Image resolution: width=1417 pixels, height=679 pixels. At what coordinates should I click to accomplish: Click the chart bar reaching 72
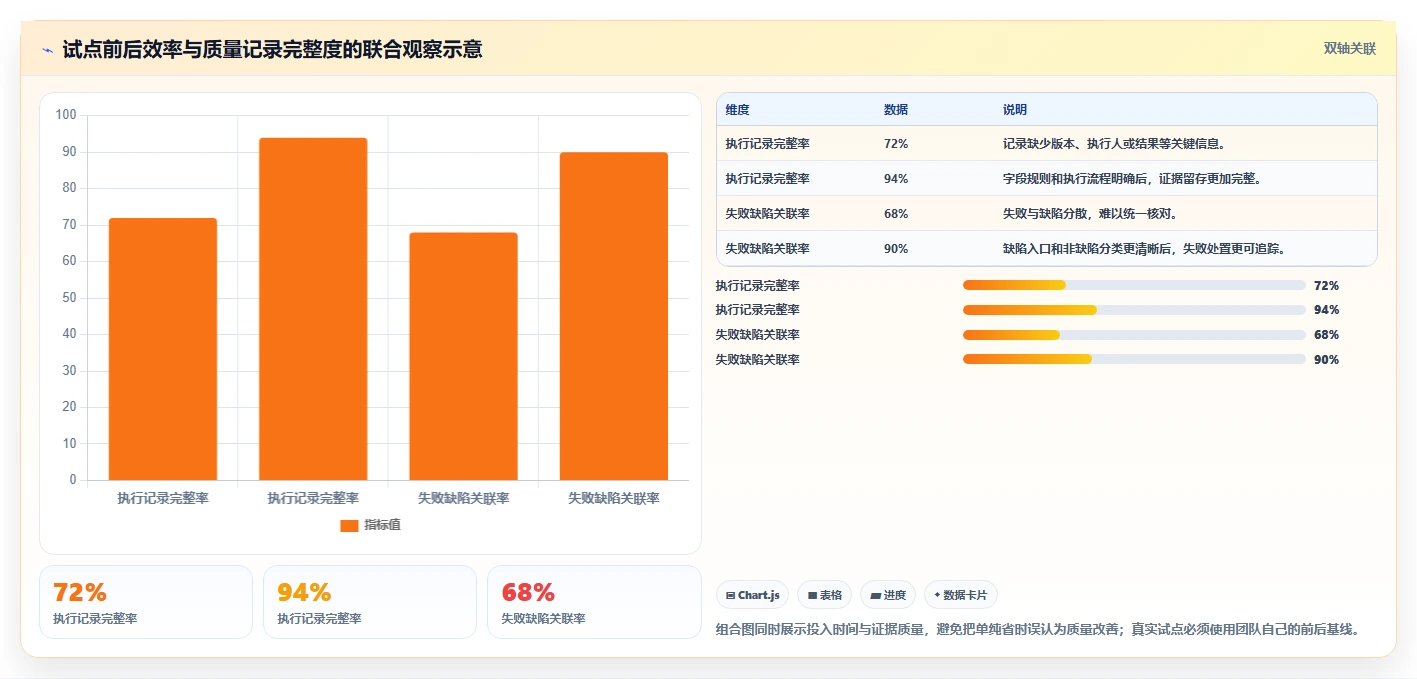pyautogui.click(x=163, y=349)
